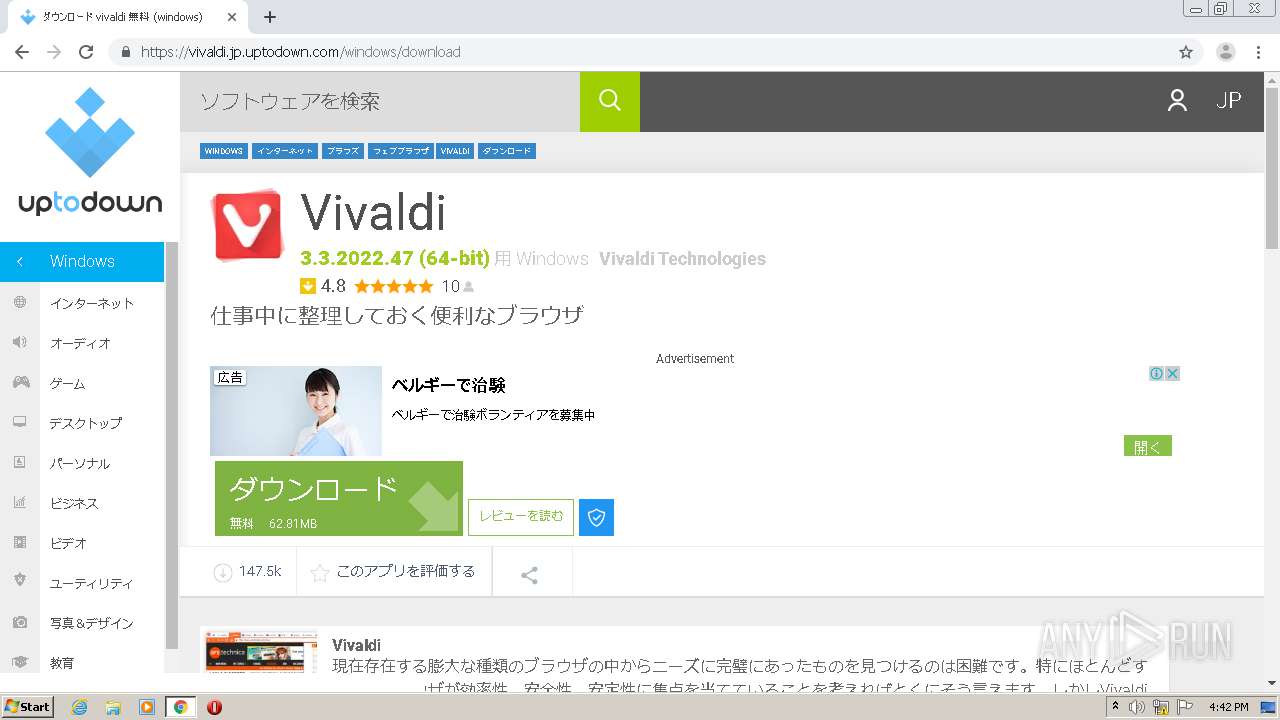This screenshot has width=1280, height=720.
Task: Open the 教育 category
Action: pyautogui.click(x=62, y=663)
